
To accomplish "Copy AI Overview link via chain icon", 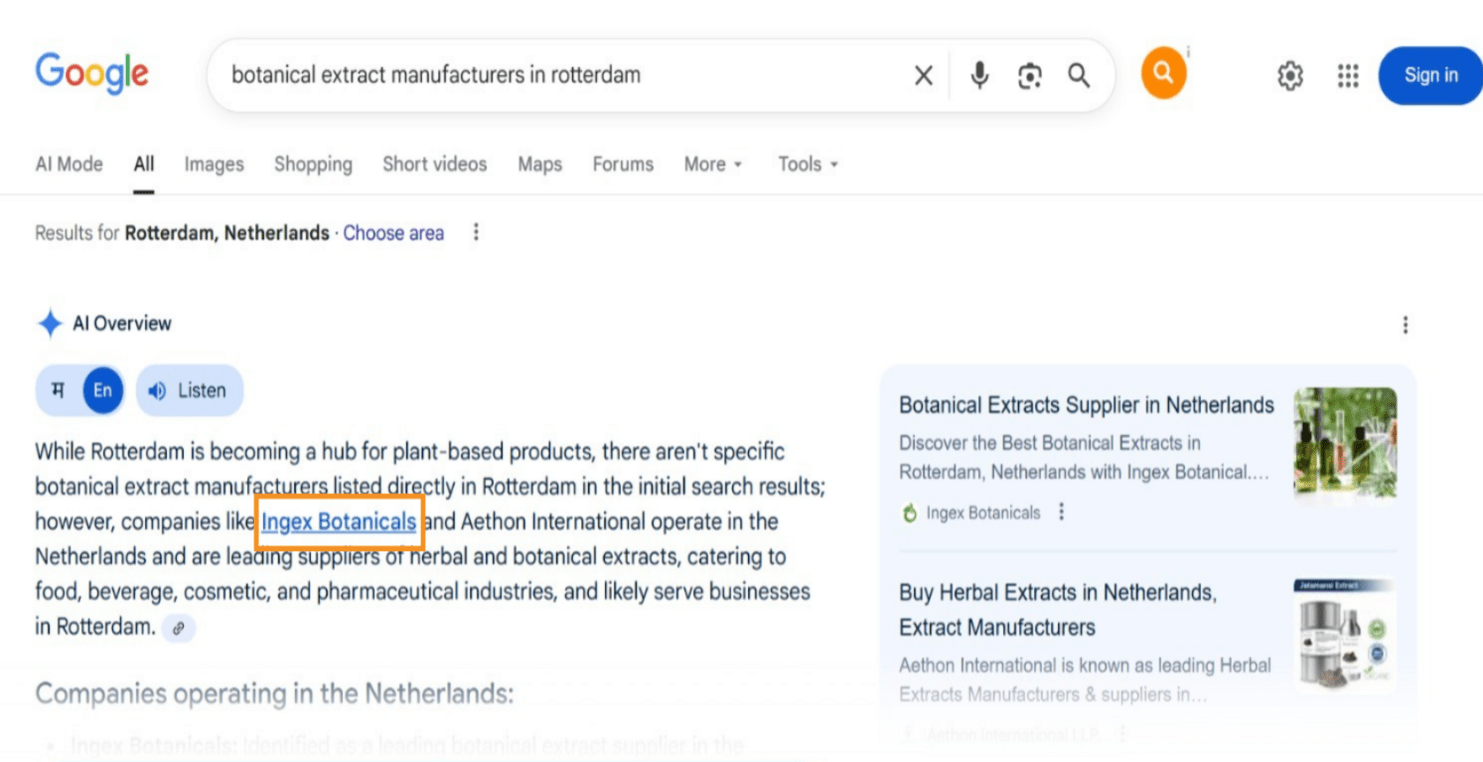I will click(x=179, y=628).
